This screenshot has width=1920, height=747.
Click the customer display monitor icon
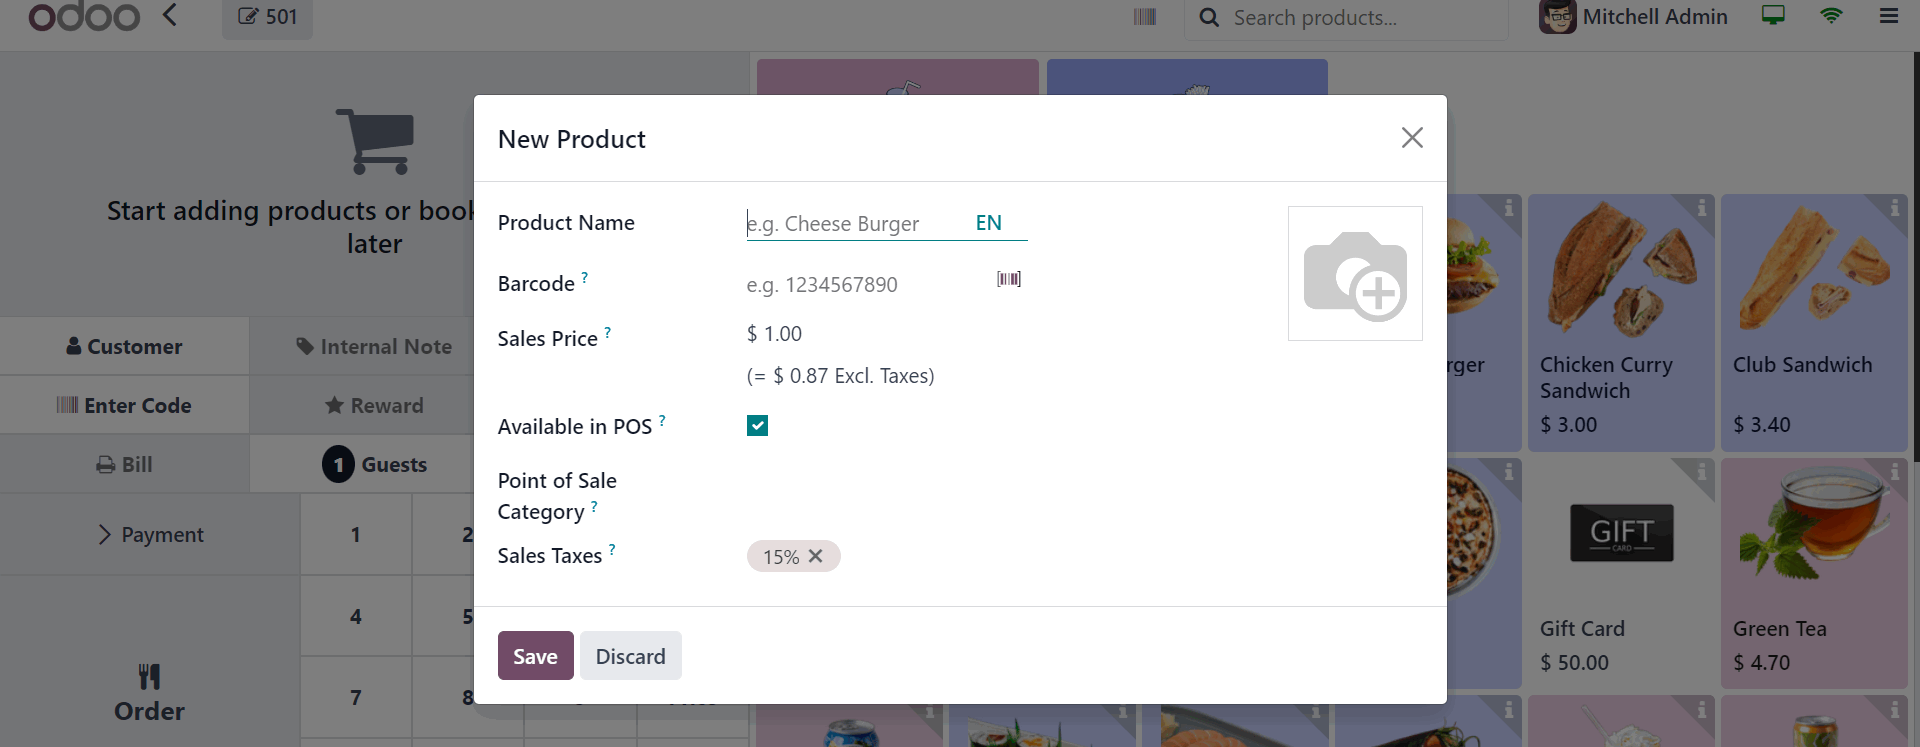(x=1773, y=17)
